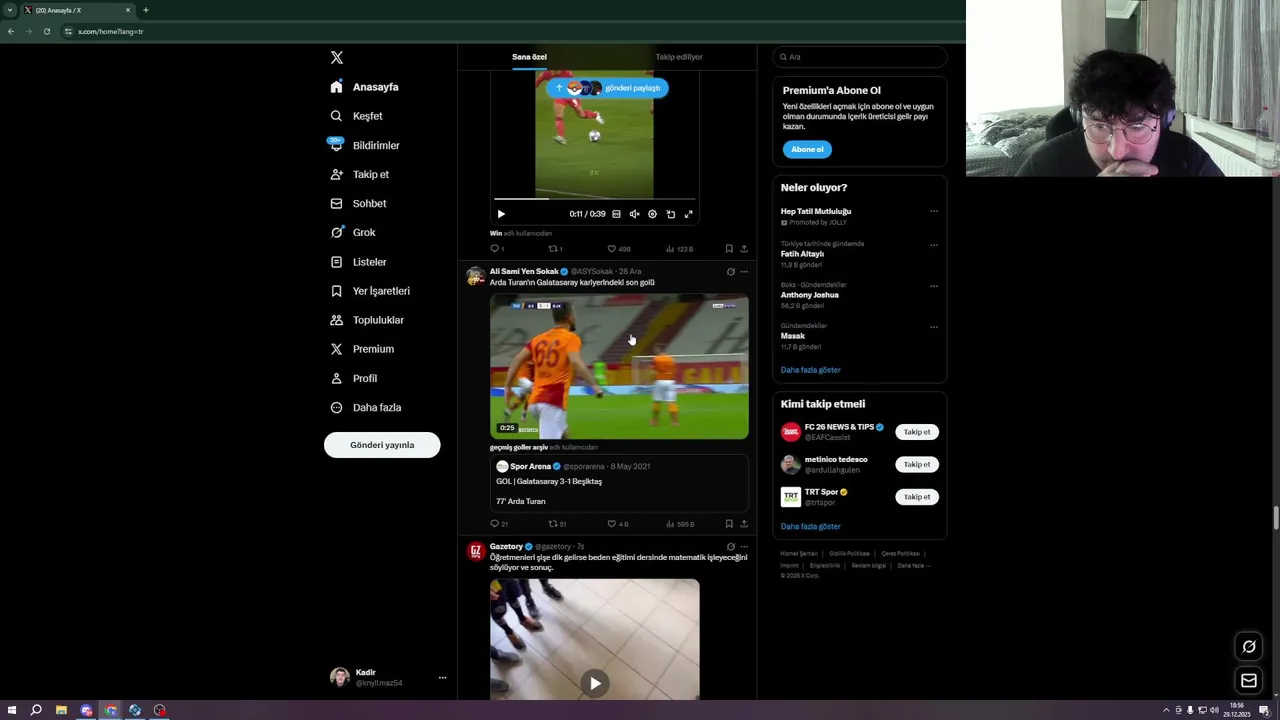Image resolution: width=1280 pixels, height=720 pixels.
Task: Open Yer İşaretleri bookmarks
Action: point(370,291)
